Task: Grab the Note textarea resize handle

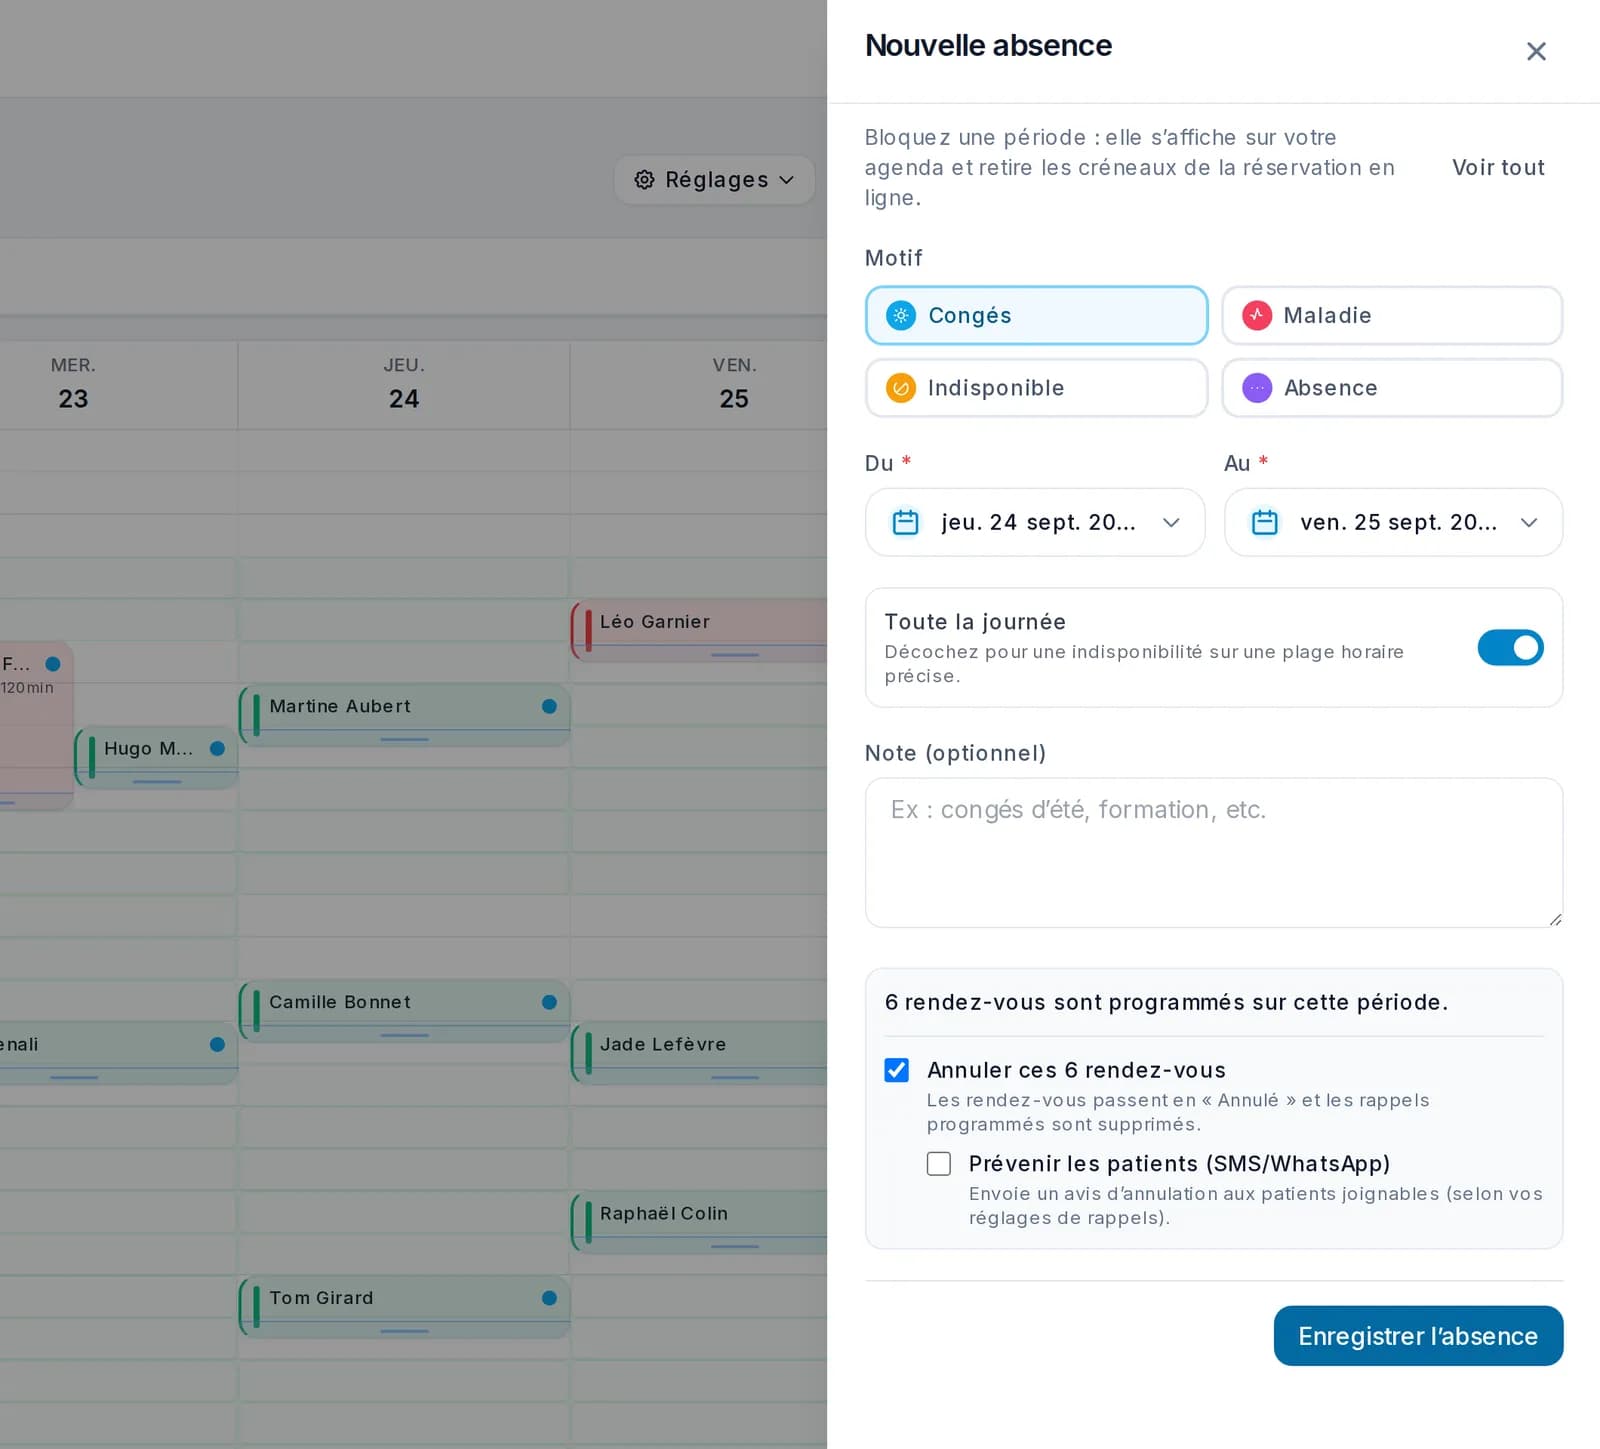Action: tap(1555, 919)
